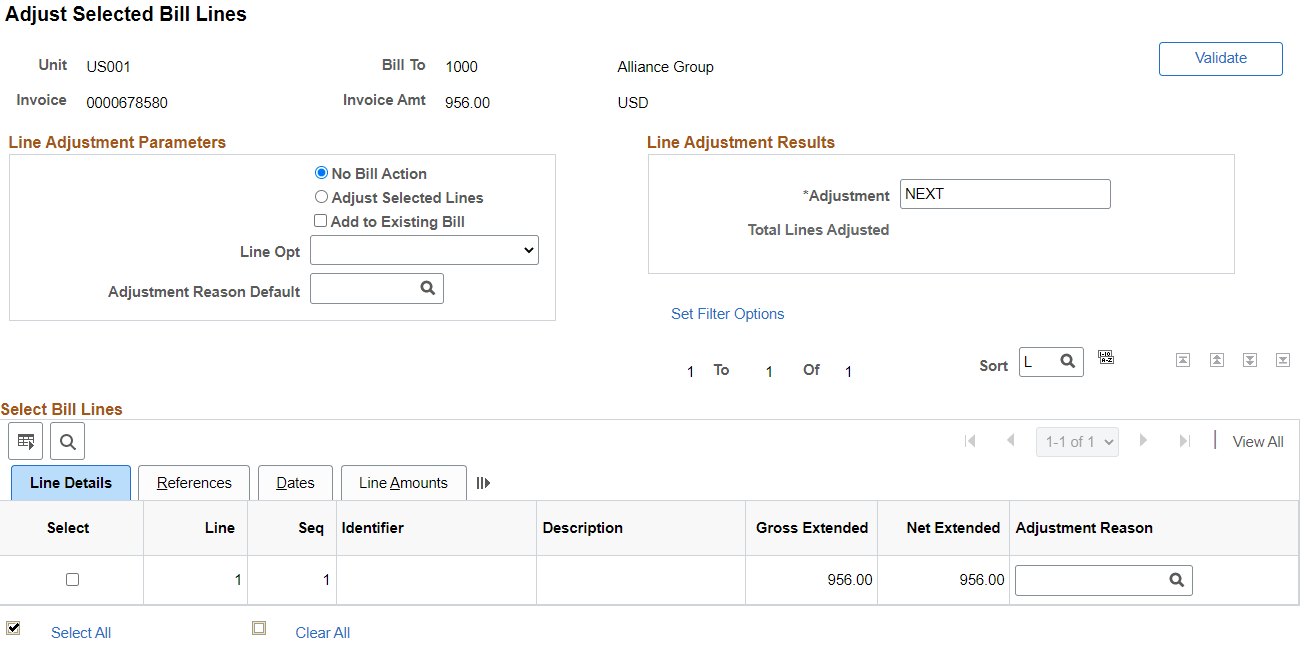
Task: Click inside the Adjustment field showing NEXT
Action: point(1004,193)
